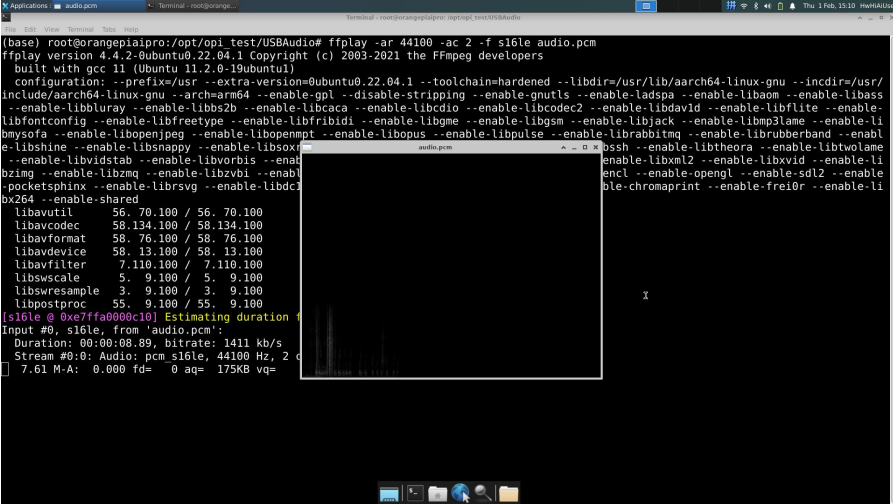Minimize the audio.pcm ffplay window
Image resolution: width=893 pixels, height=504 pixels.
click(x=574, y=147)
